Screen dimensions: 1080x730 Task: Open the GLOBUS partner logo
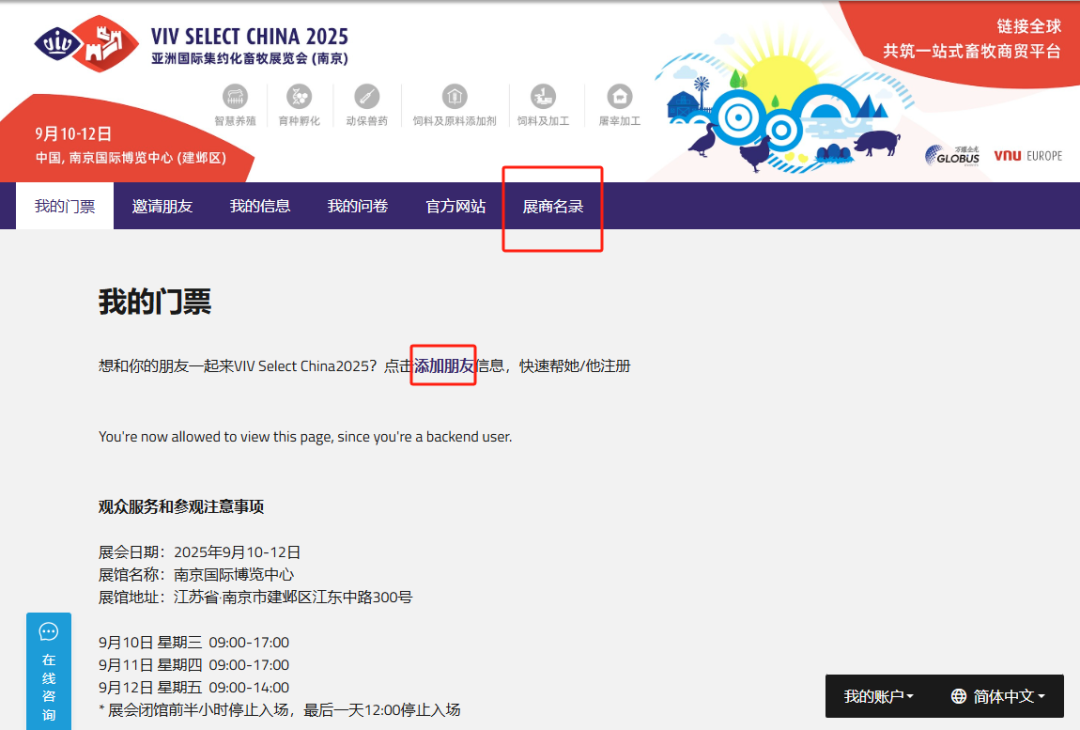[x=953, y=156]
